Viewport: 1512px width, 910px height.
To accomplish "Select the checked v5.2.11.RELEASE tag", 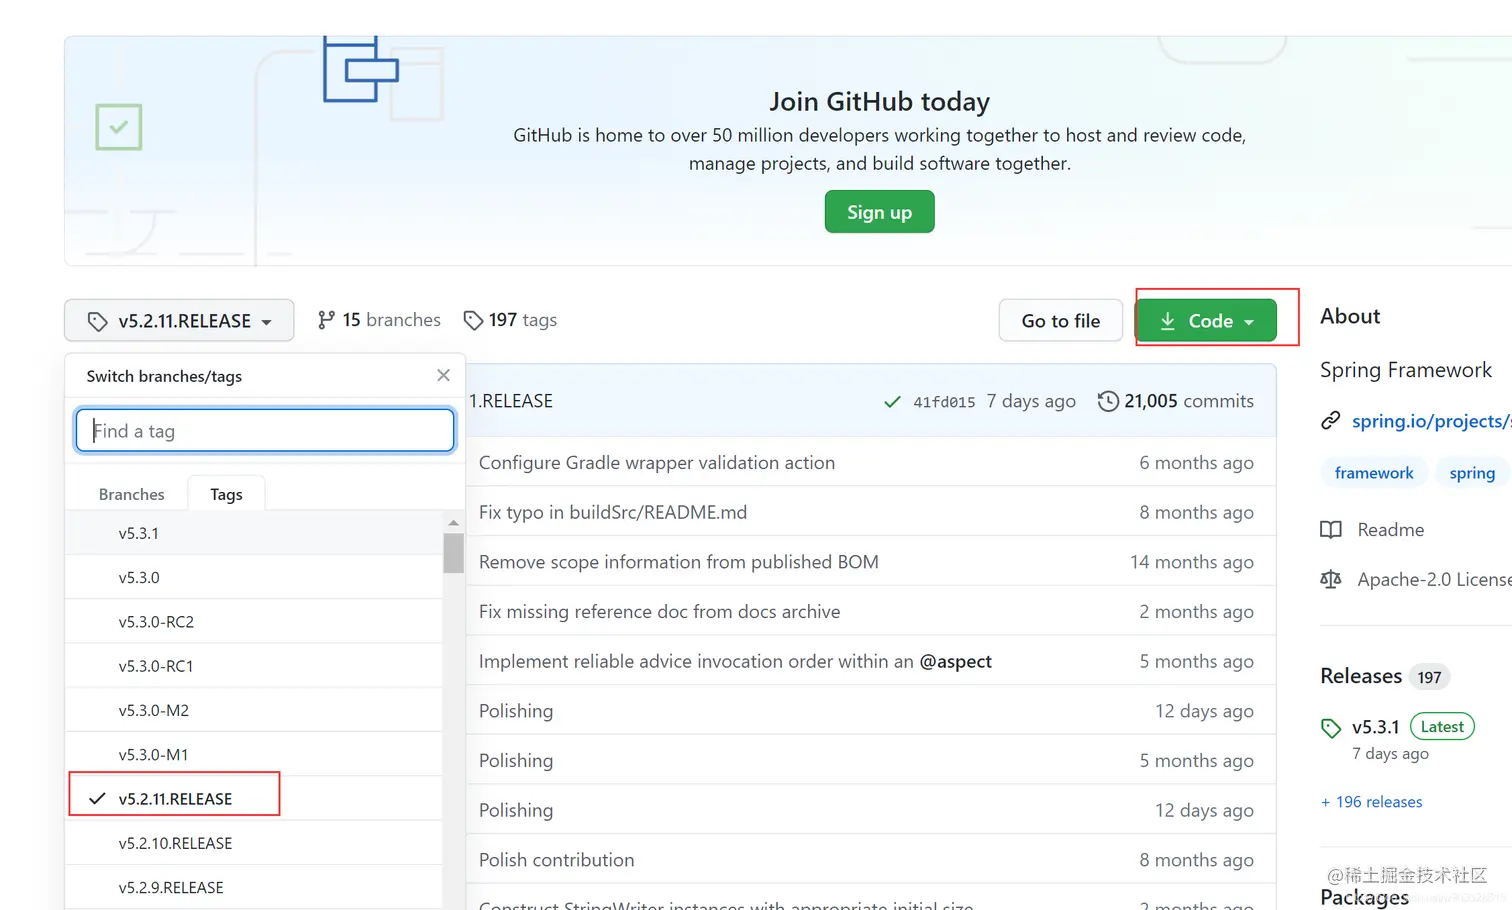I will [x=254, y=798].
